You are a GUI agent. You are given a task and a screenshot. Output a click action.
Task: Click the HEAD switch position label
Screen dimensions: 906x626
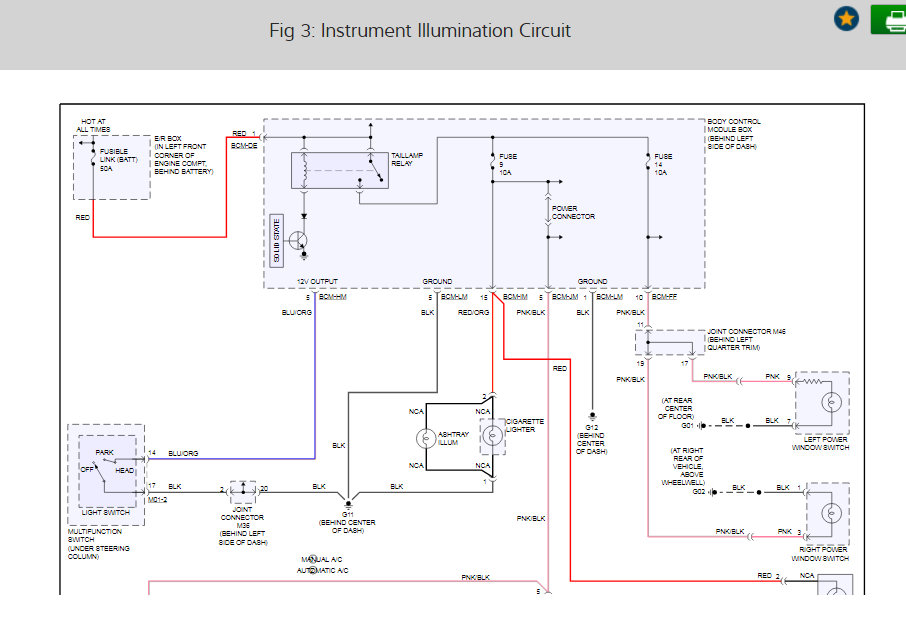(124, 471)
